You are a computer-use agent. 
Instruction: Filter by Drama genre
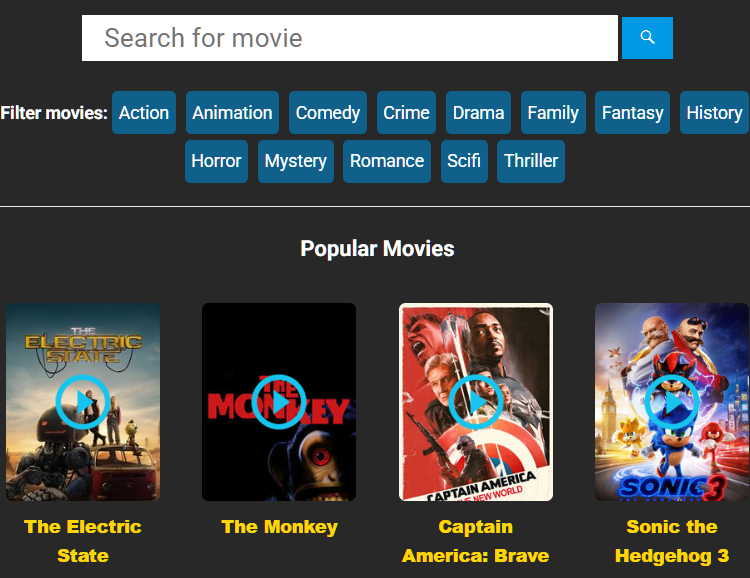(x=478, y=113)
